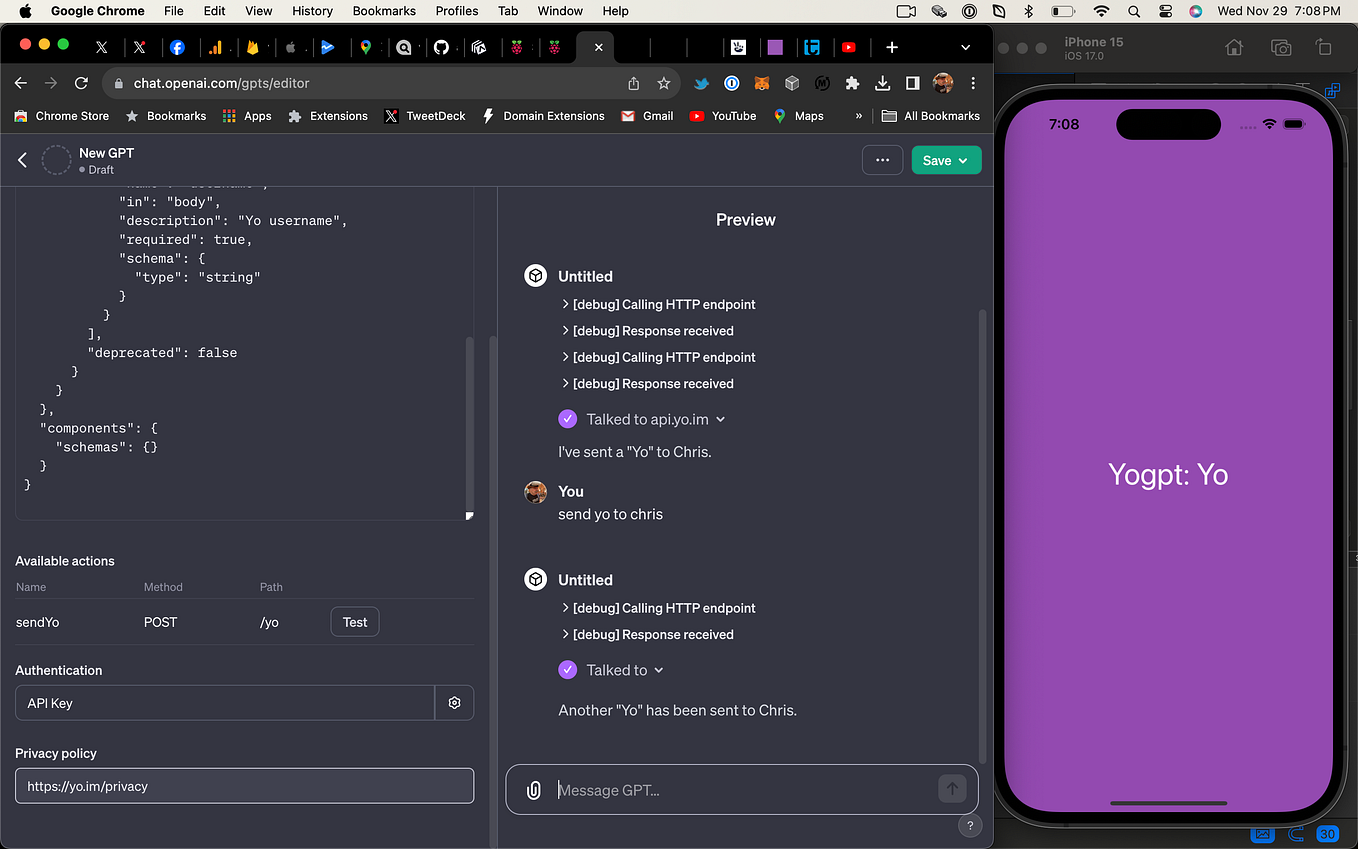Open Wi-Fi menu in menu bar
Screen dimensions: 1358x849
[x=1101, y=11]
